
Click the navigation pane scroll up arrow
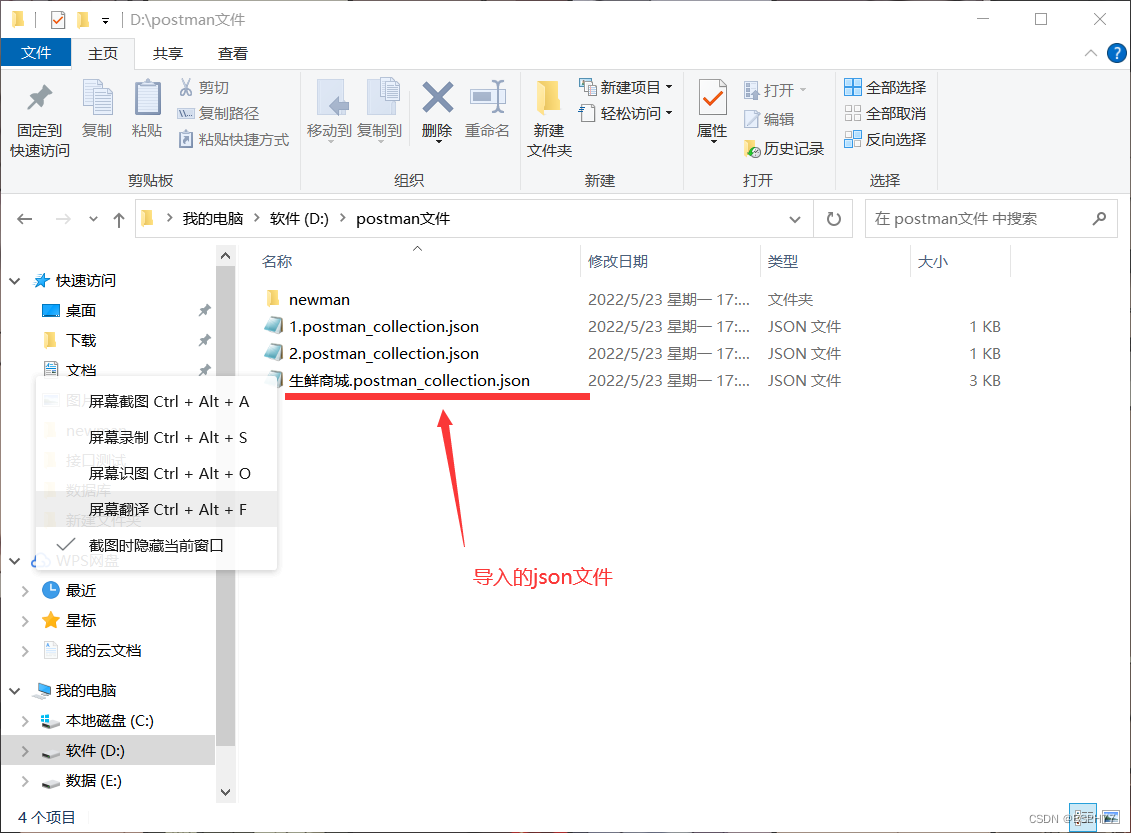pyautogui.click(x=226, y=256)
